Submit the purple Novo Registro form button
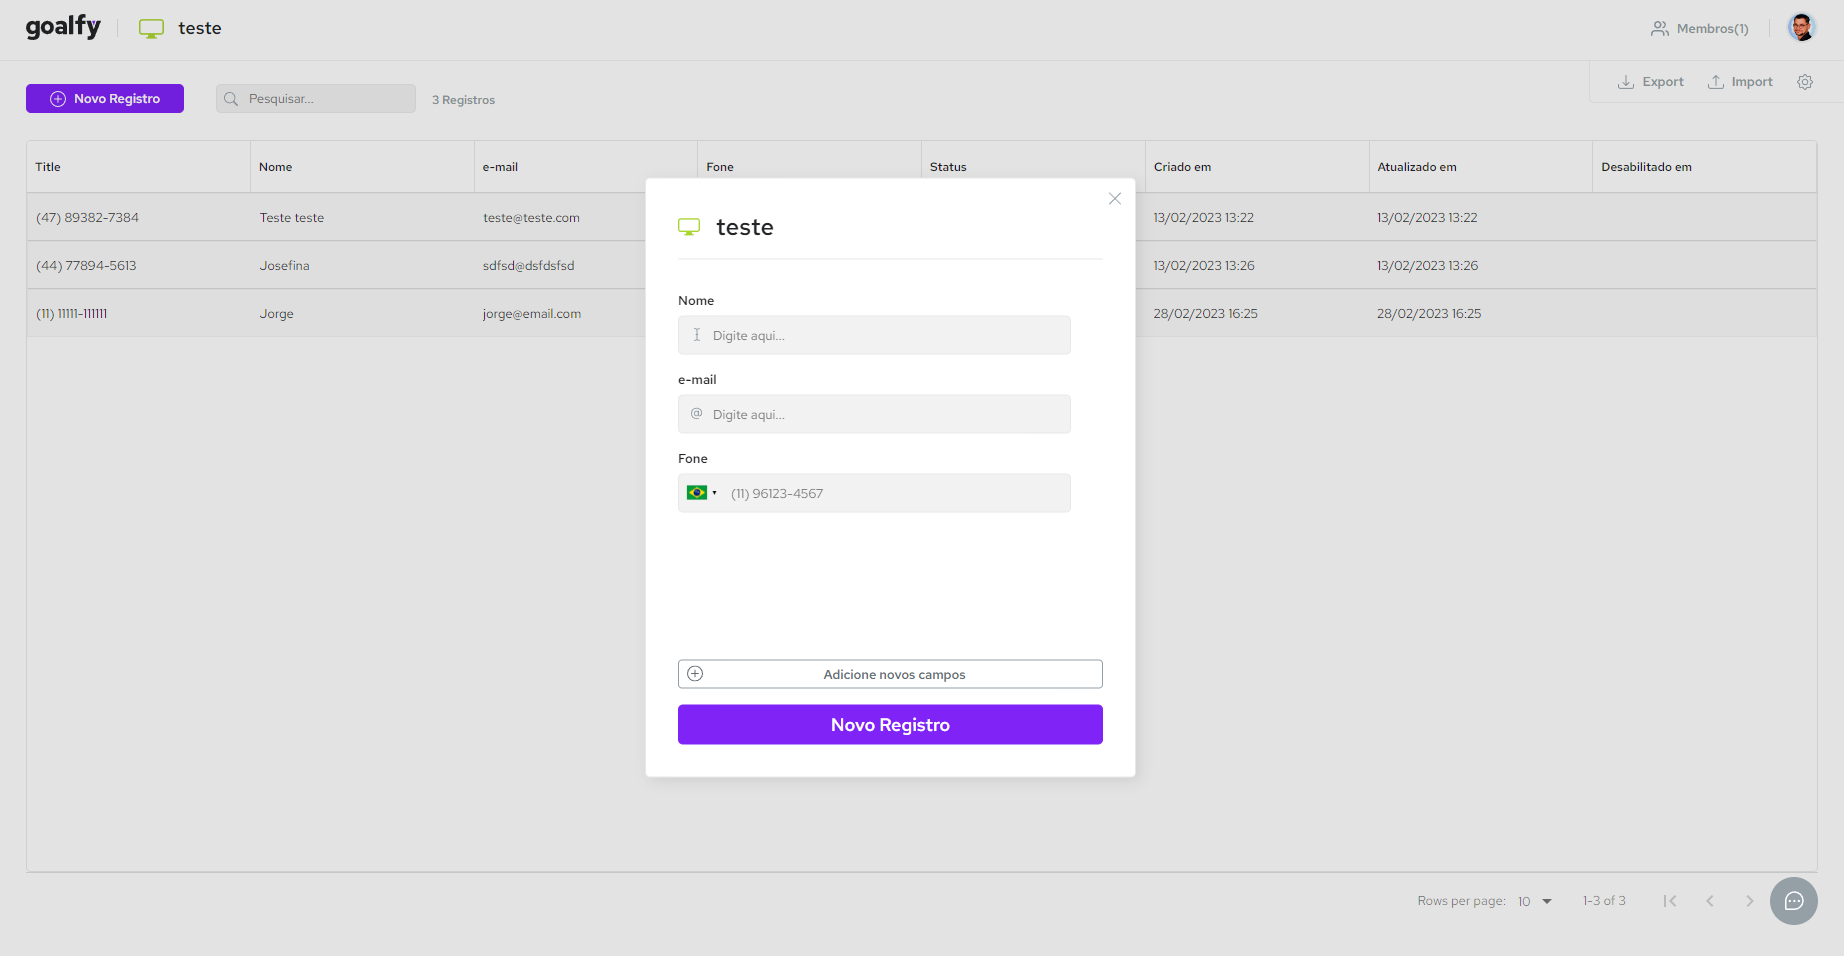Image resolution: width=1844 pixels, height=956 pixels. (890, 725)
